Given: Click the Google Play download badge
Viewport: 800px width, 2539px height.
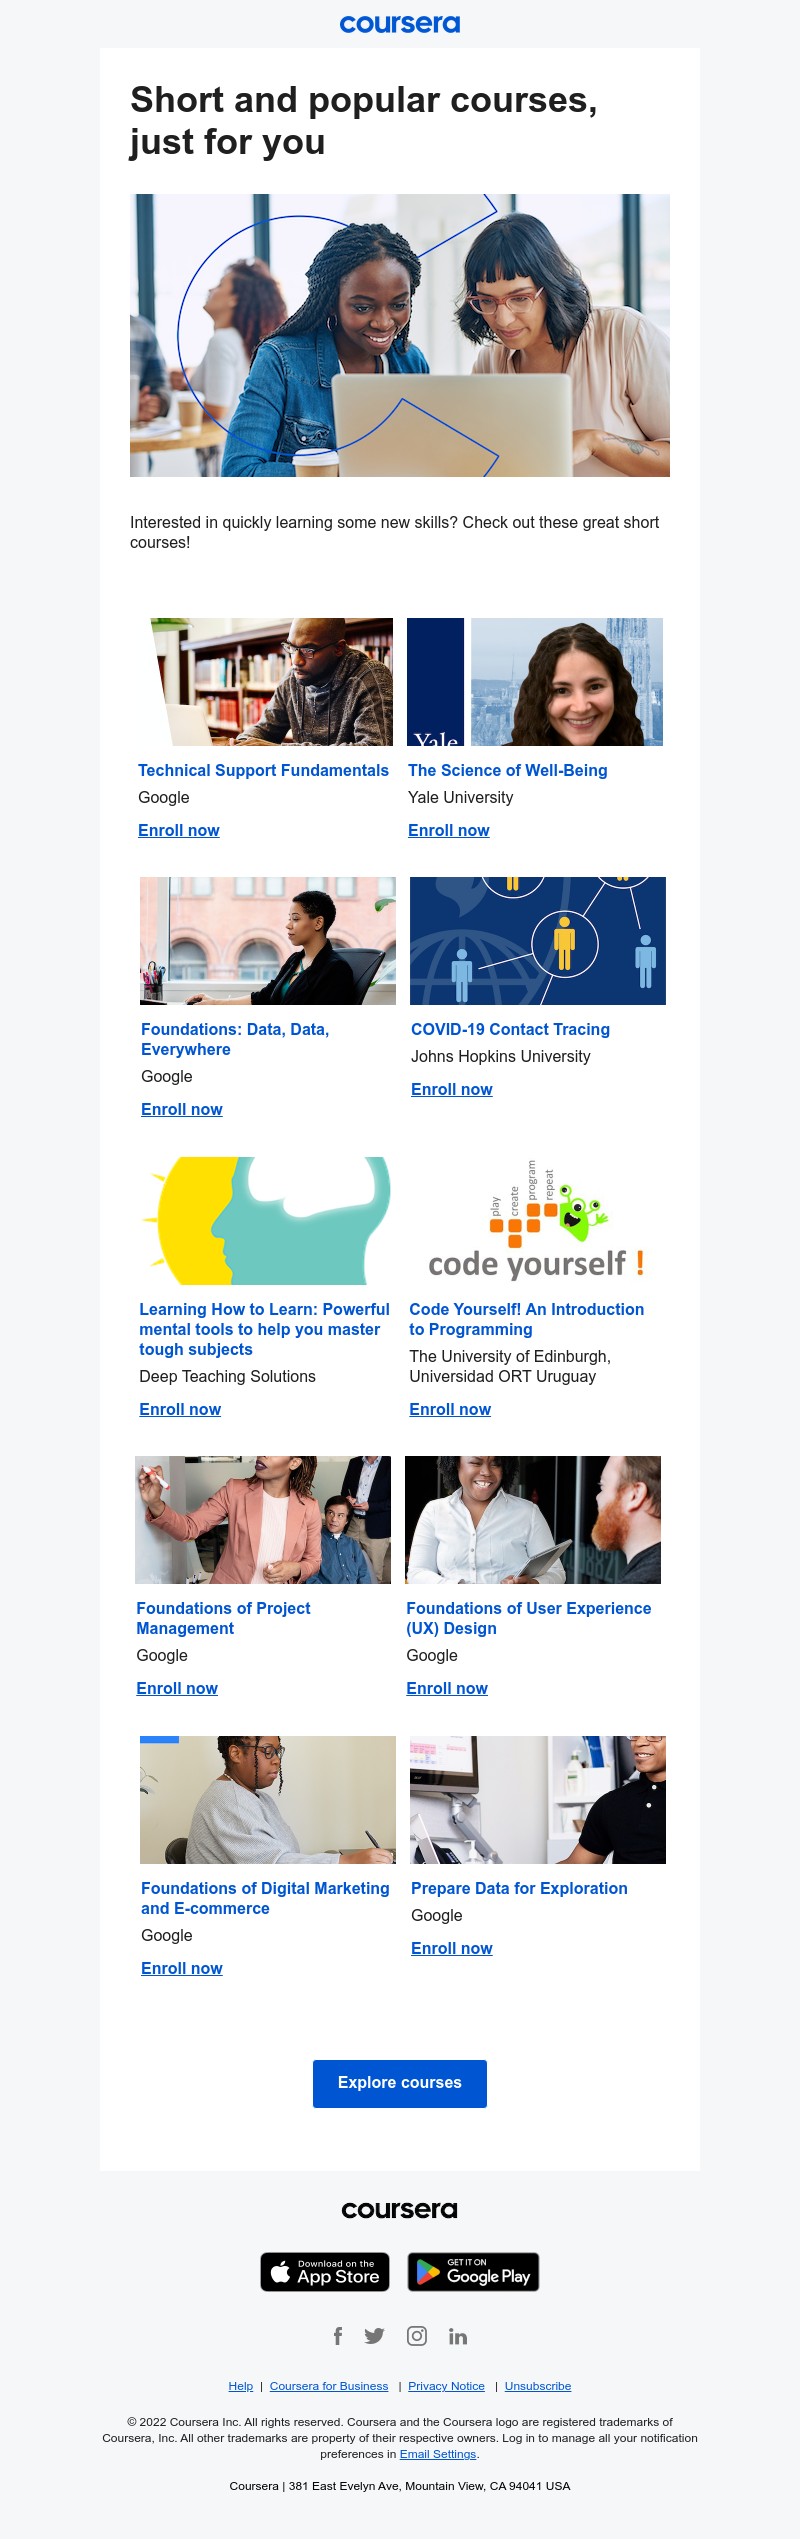Looking at the screenshot, I should [x=473, y=2272].
